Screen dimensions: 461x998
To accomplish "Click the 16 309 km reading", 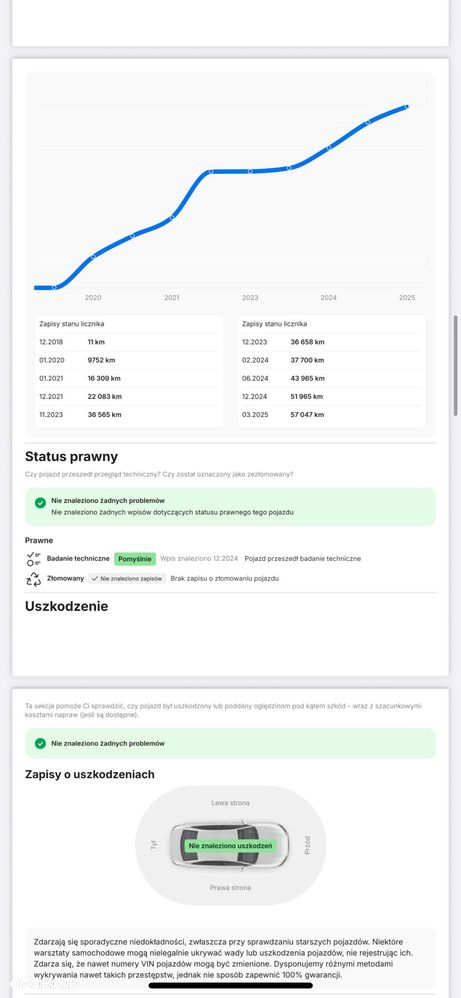I will click(x=104, y=378).
